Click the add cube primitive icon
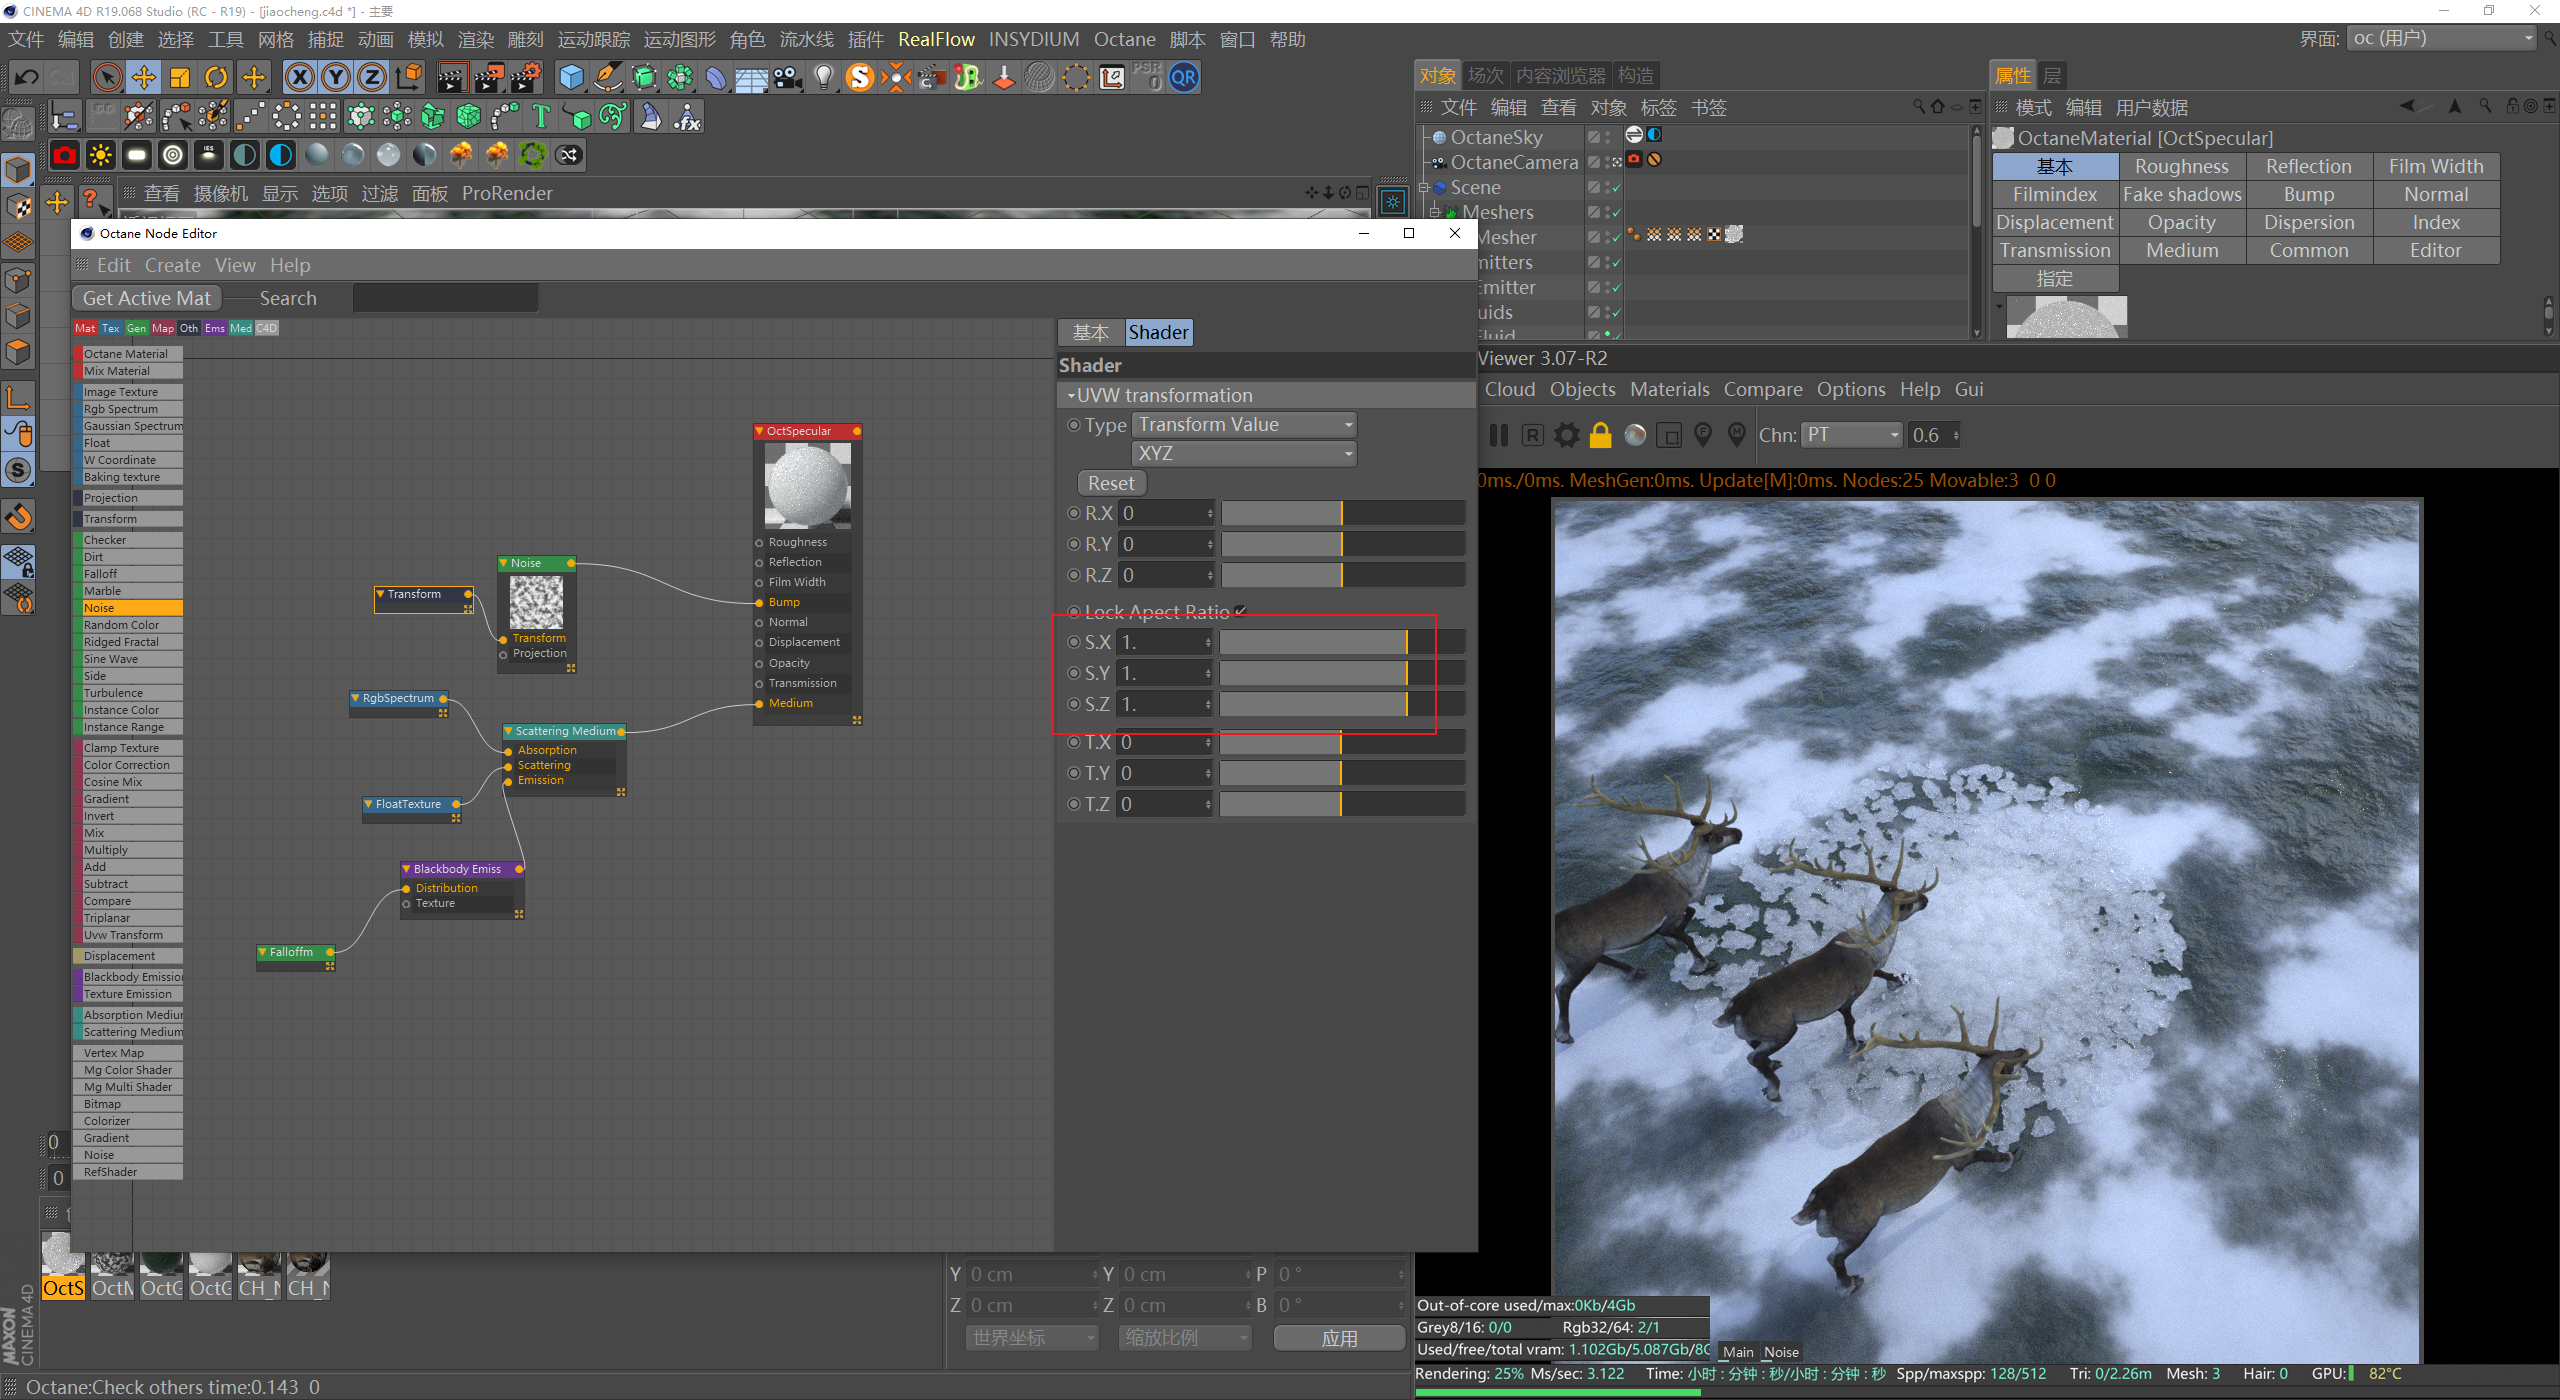This screenshot has width=2560, height=1400. (x=571, y=77)
